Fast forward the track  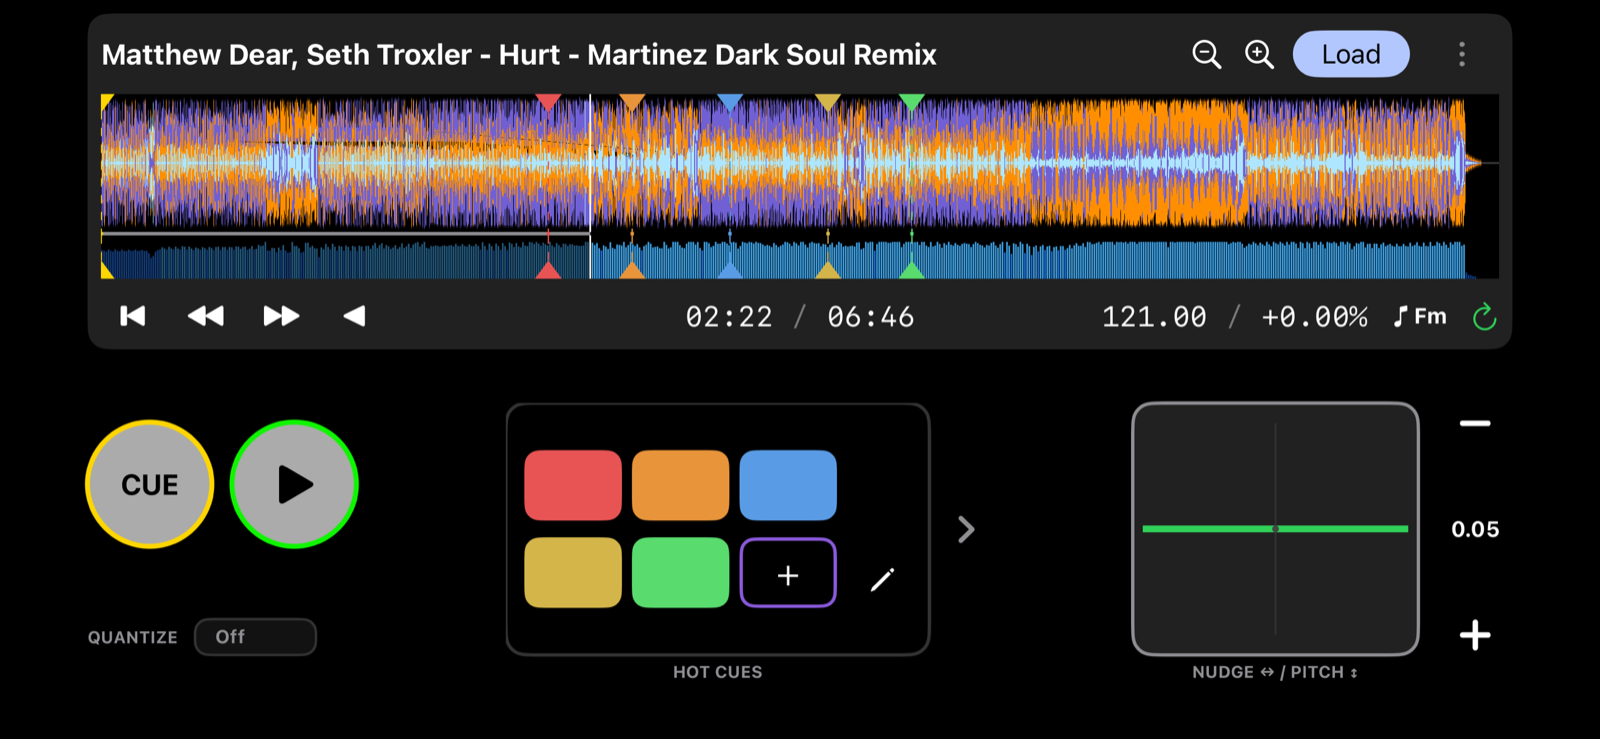(x=281, y=316)
